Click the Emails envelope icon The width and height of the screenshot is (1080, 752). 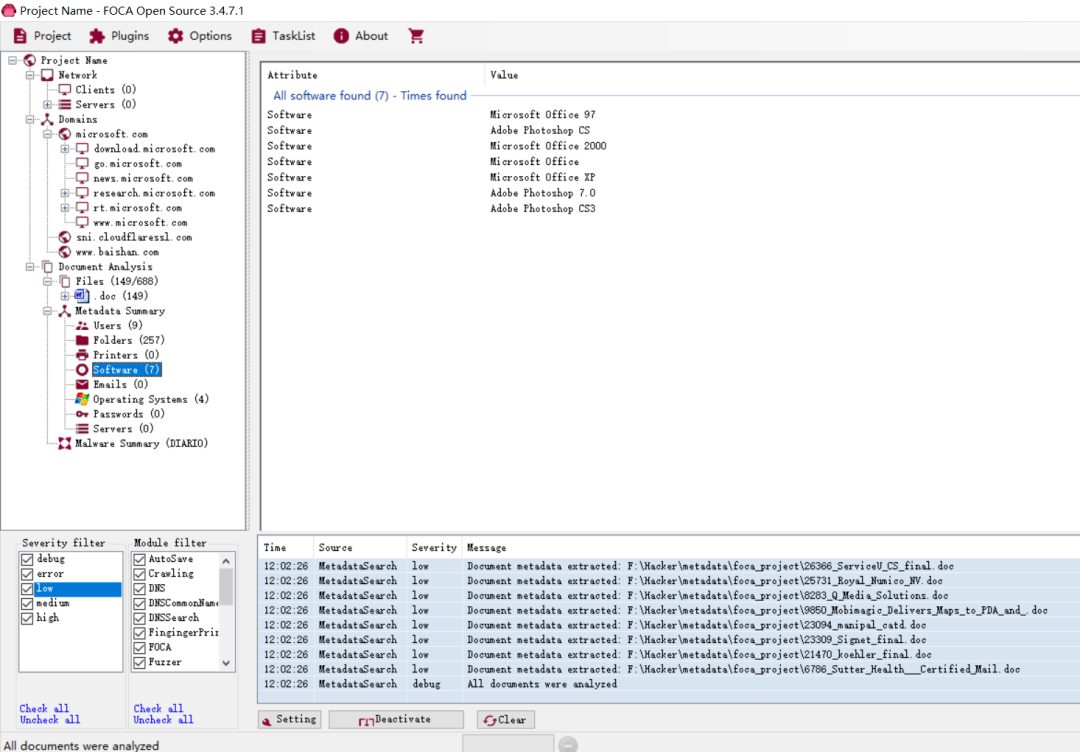pos(82,384)
